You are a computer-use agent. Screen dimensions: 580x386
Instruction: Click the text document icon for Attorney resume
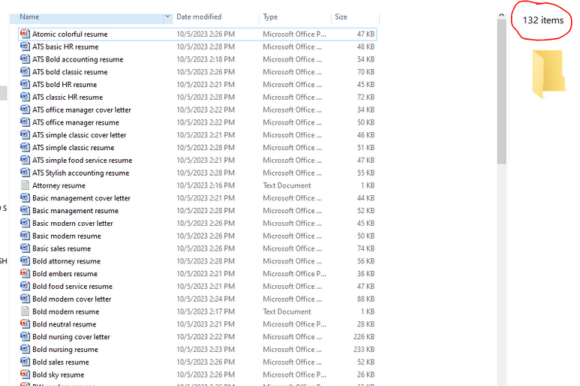click(x=25, y=185)
